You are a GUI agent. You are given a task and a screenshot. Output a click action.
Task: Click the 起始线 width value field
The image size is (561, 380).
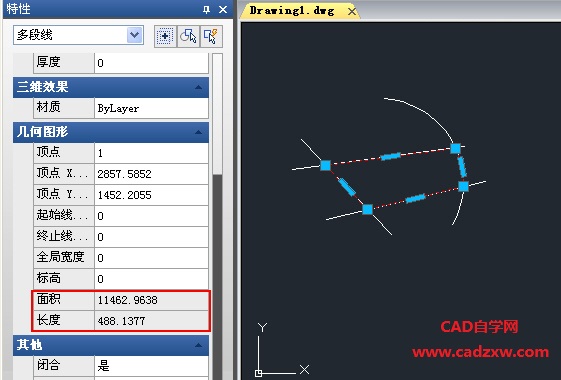(151, 216)
